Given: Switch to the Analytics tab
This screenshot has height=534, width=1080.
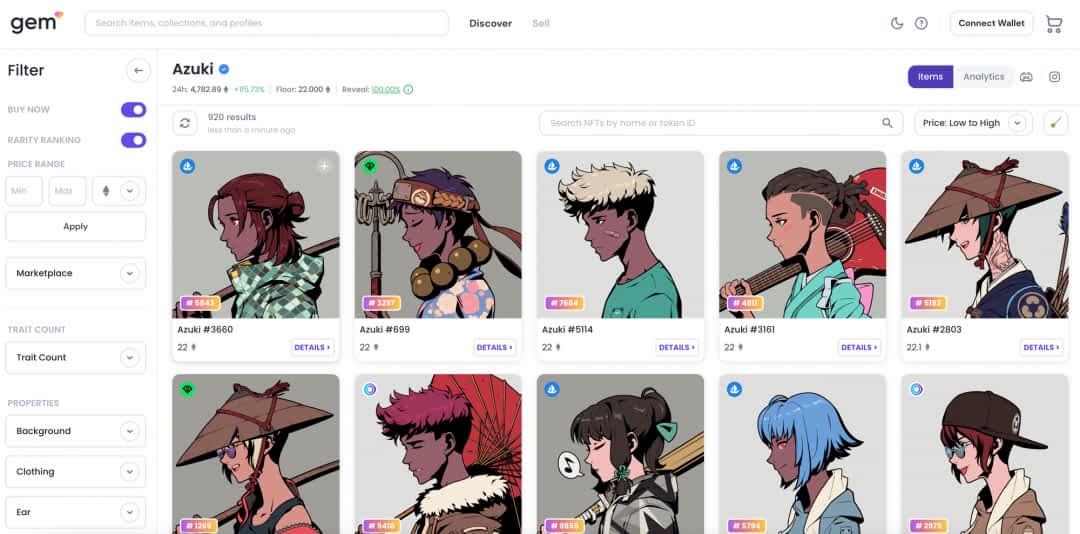Looking at the screenshot, I should pos(984,77).
